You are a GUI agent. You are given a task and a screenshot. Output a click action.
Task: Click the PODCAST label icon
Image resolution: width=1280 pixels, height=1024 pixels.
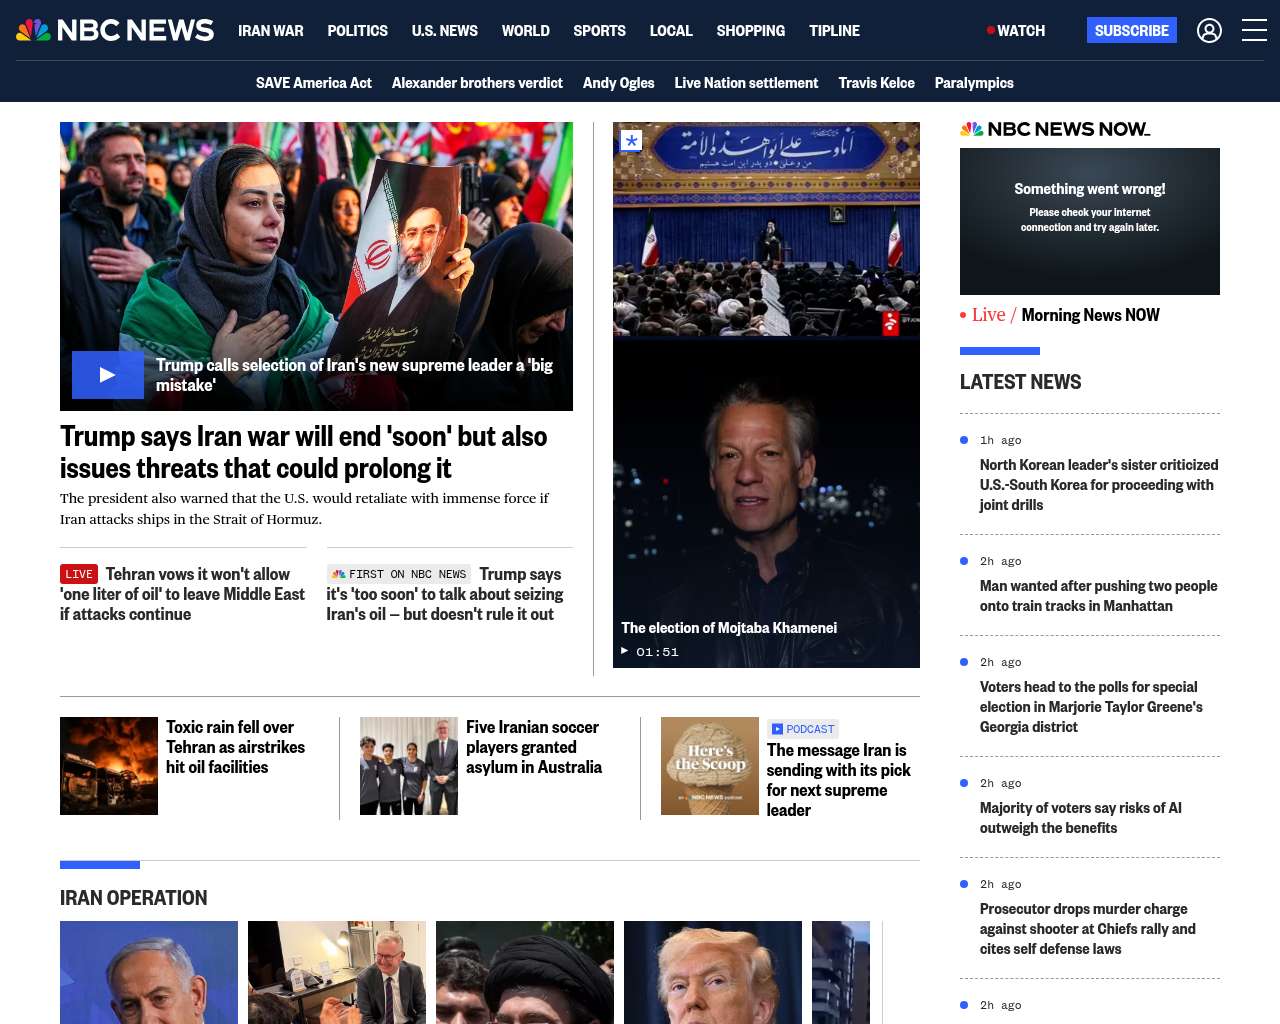click(x=777, y=729)
